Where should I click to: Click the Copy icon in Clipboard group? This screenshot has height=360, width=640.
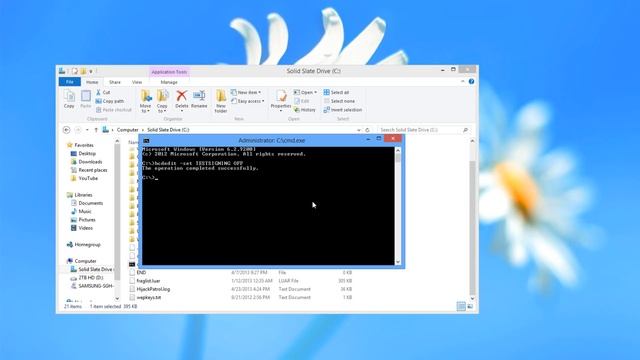[x=69, y=99]
